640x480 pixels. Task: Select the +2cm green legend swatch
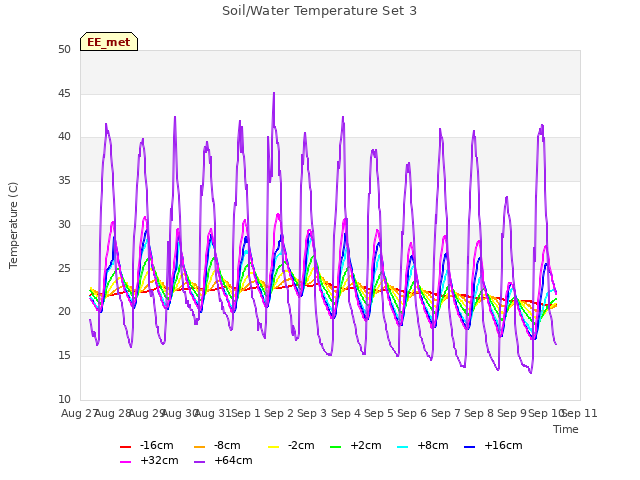pyautogui.click(x=336, y=447)
